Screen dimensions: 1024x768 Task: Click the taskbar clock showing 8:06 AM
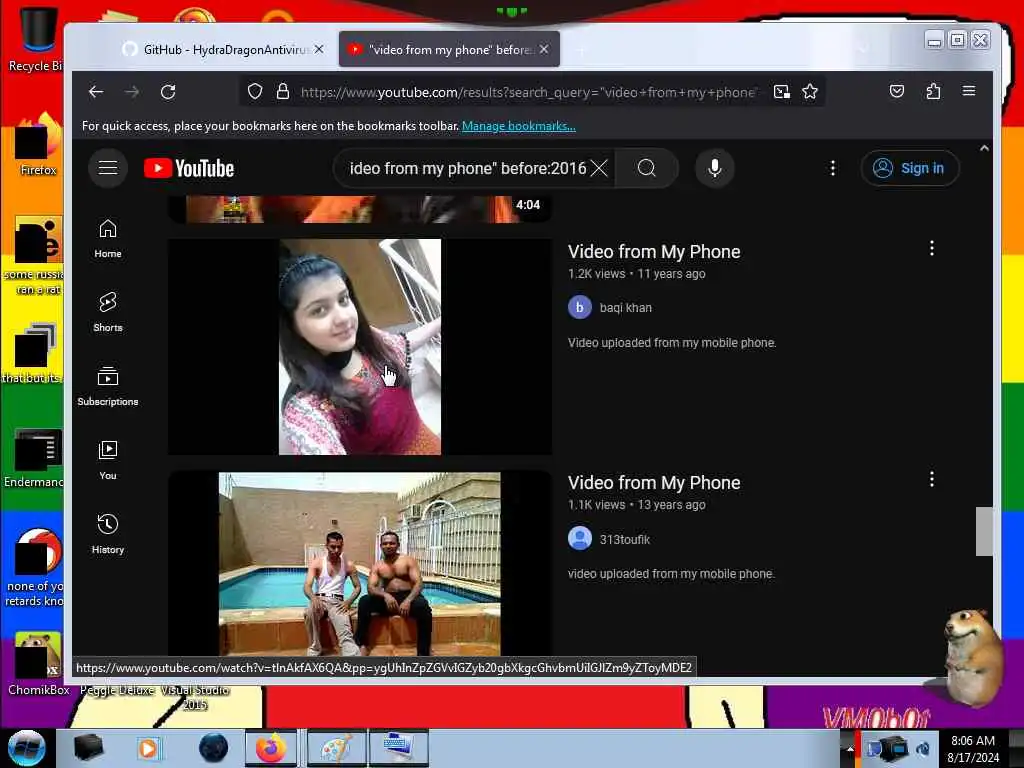click(973, 749)
